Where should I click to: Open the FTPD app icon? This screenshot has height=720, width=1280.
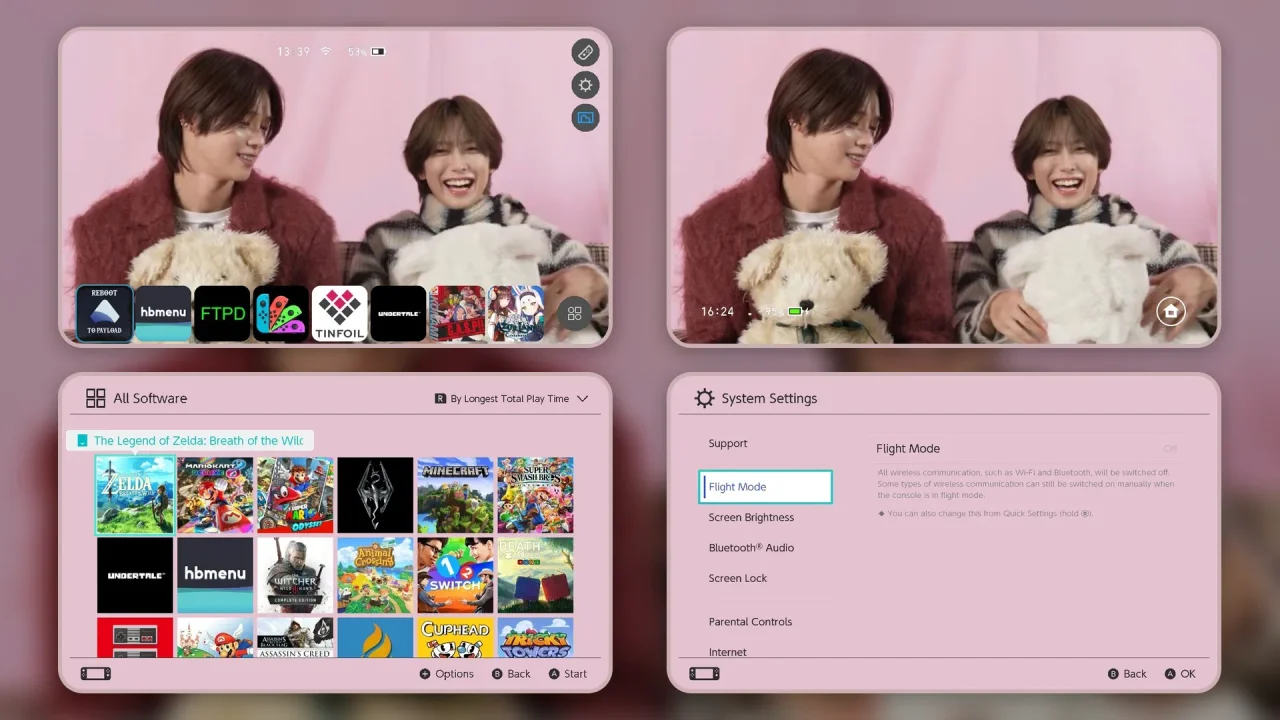pos(222,313)
